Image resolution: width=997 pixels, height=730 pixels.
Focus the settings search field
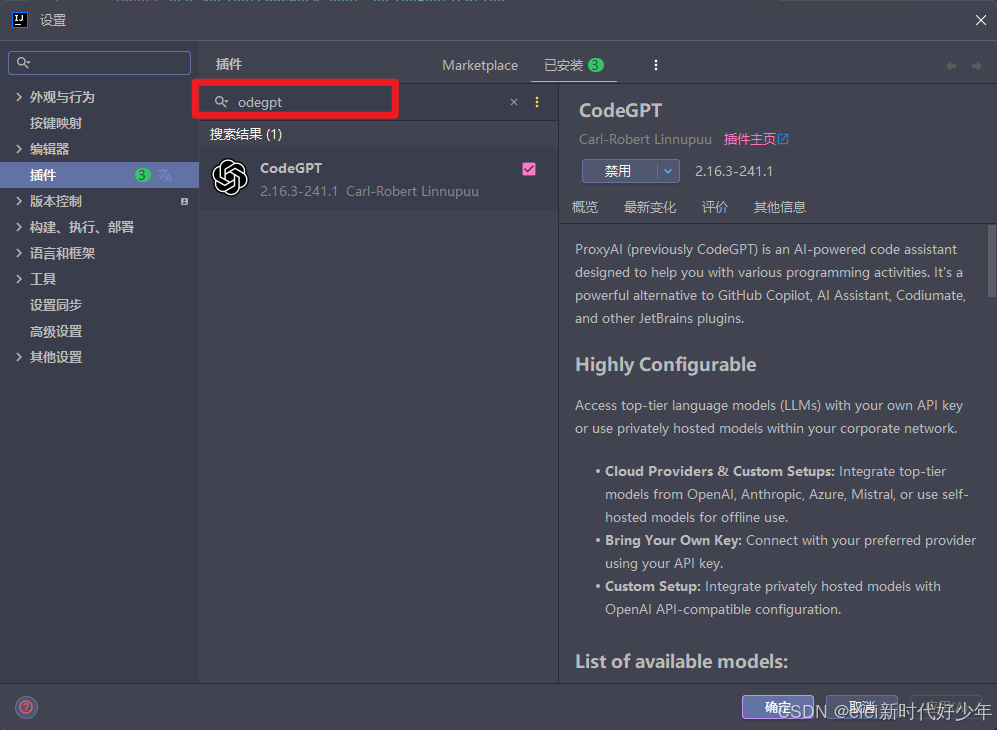click(99, 63)
